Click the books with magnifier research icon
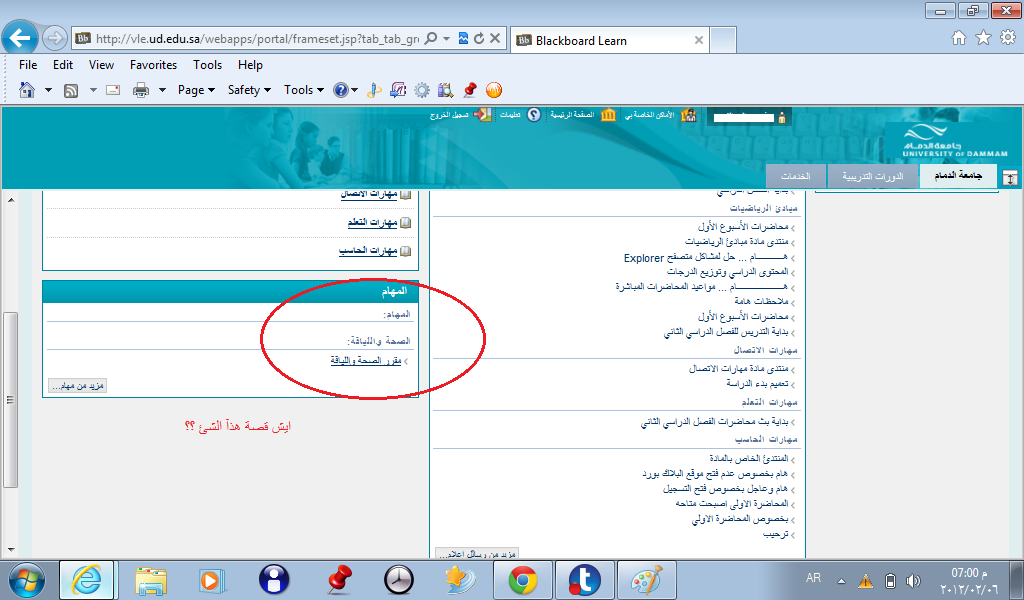This screenshot has width=1024, height=600. (445, 90)
